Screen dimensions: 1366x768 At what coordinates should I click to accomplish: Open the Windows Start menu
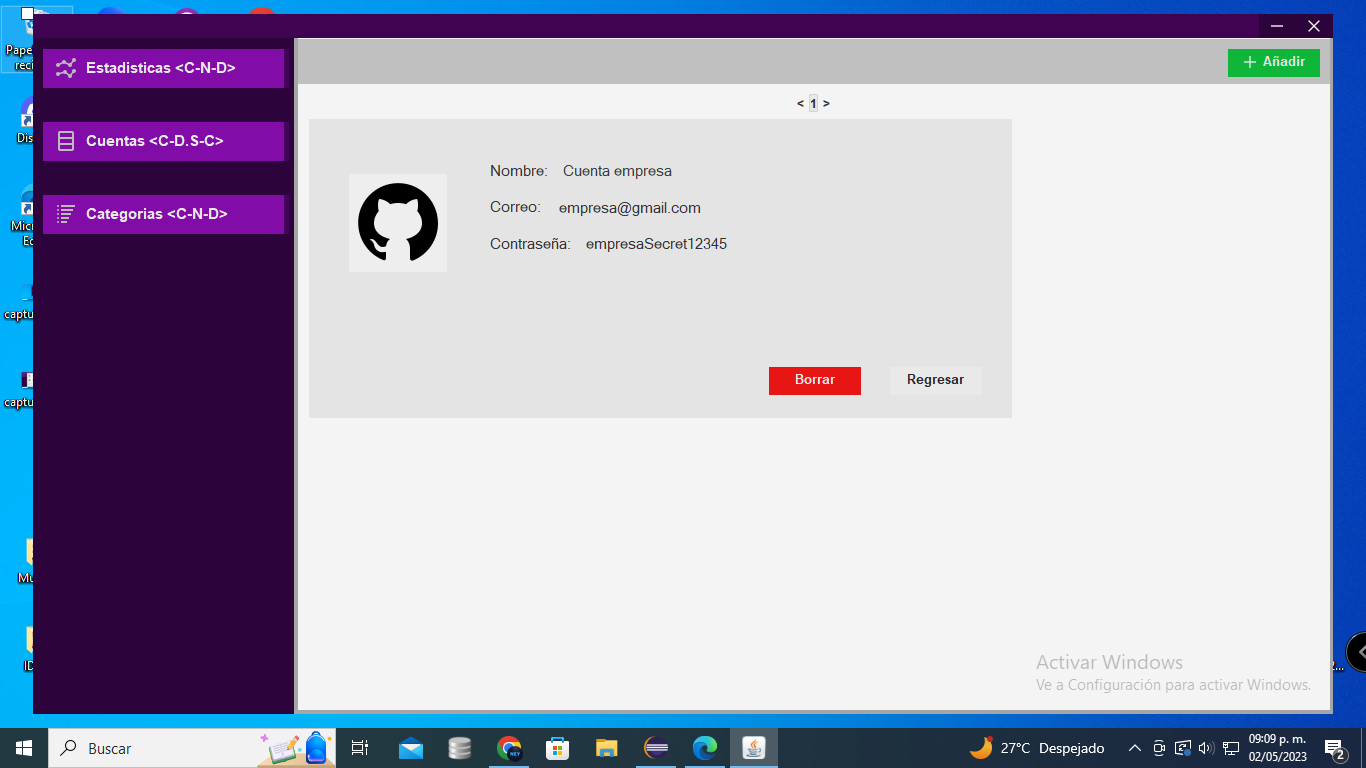pos(24,748)
